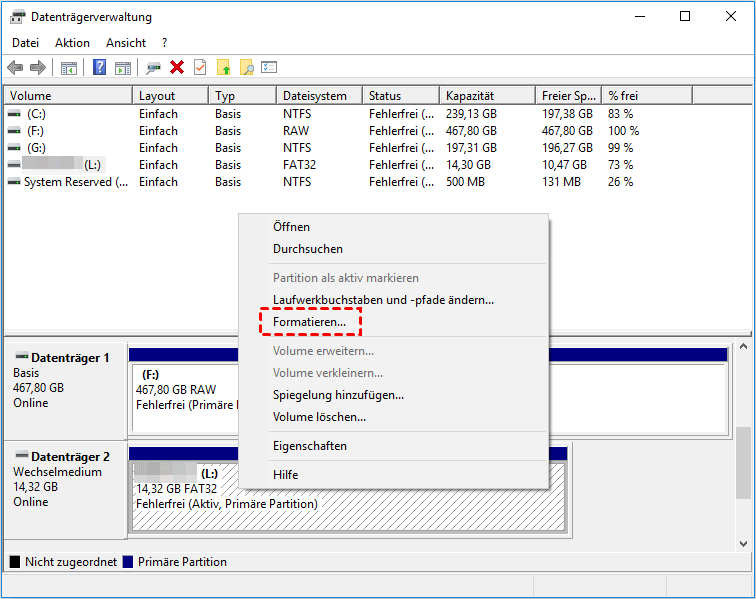
Task: Open the Datei menu
Action: click(x=25, y=43)
